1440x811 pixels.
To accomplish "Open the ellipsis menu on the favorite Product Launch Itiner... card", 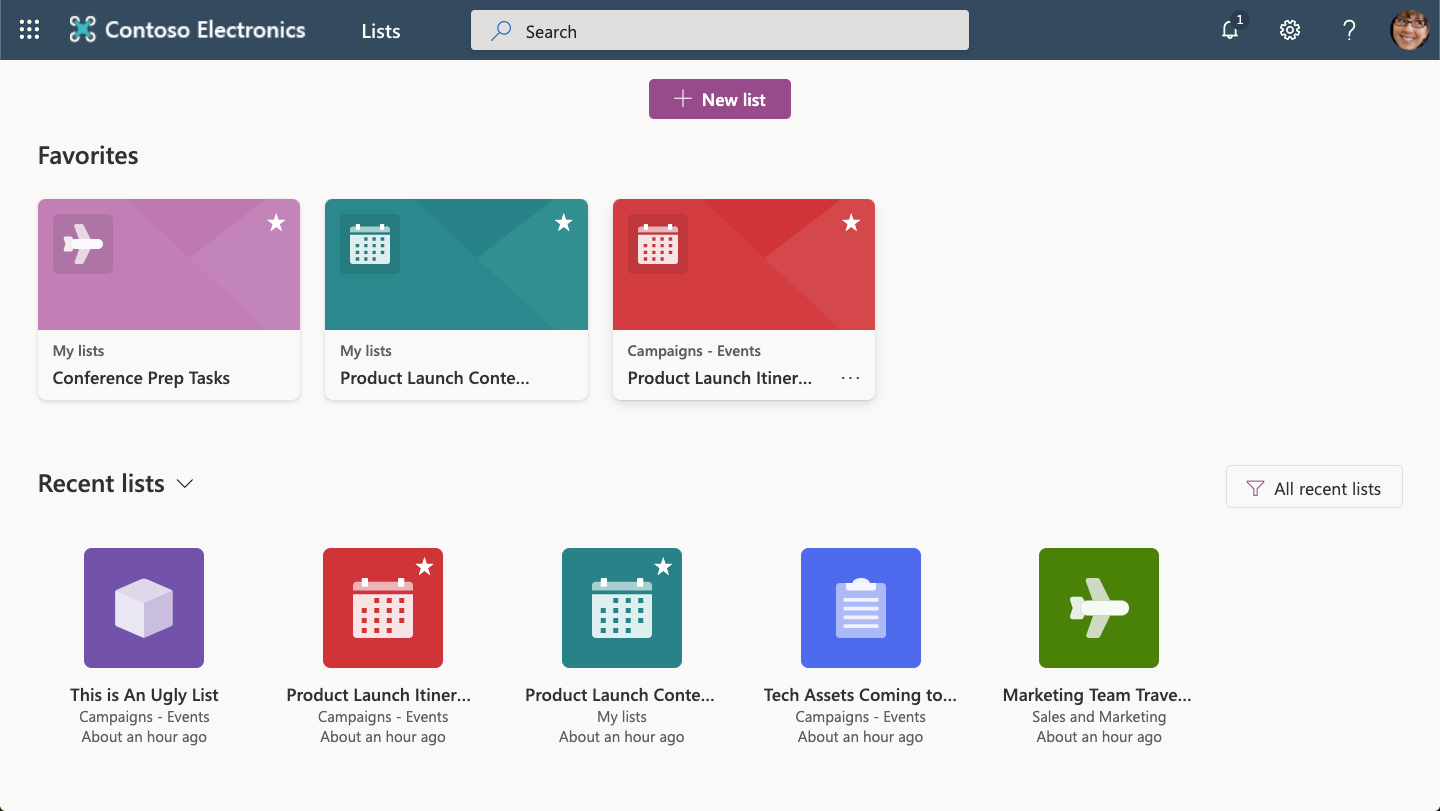I will pyautogui.click(x=850, y=378).
